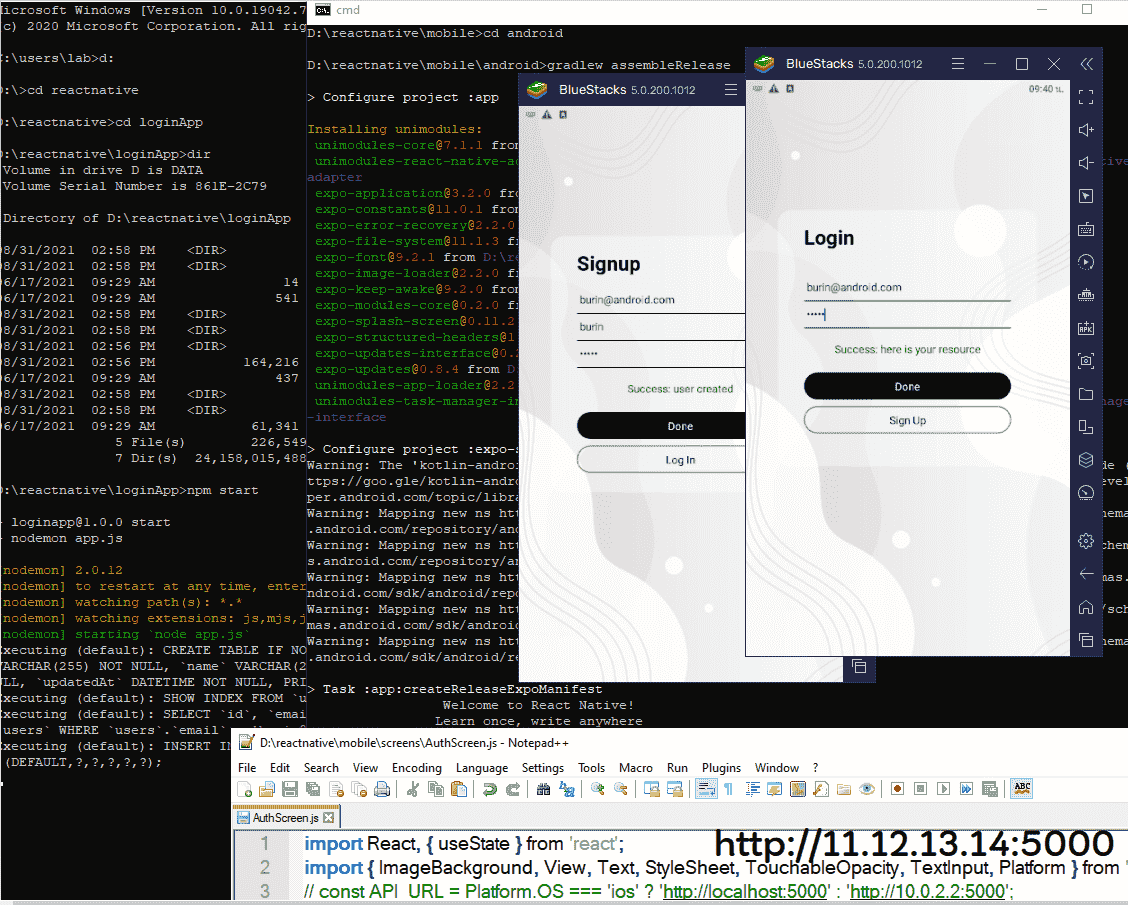The height and width of the screenshot is (905, 1128).
Task: Close the AuthScreen.js tab
Action: pyautogui.click(x=329, y=818)
